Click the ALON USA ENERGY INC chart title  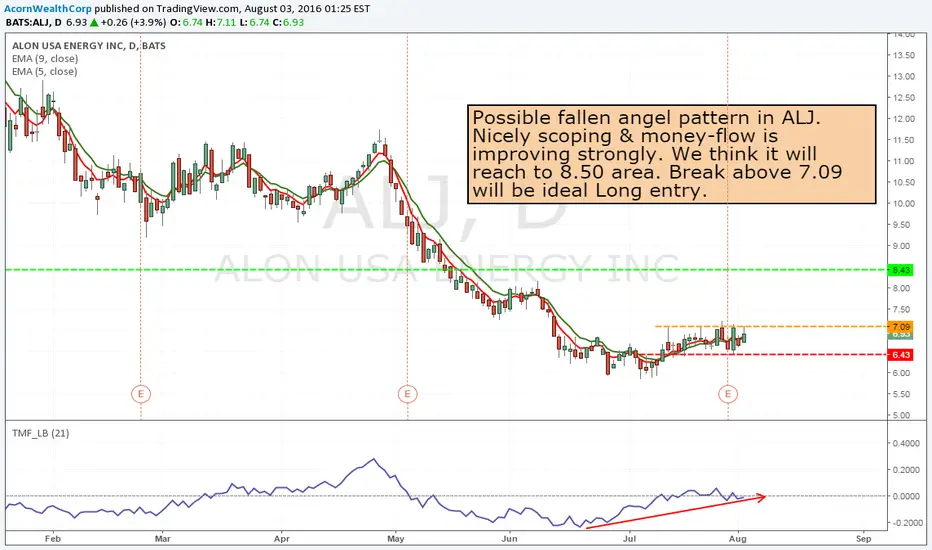coord(89,46)
